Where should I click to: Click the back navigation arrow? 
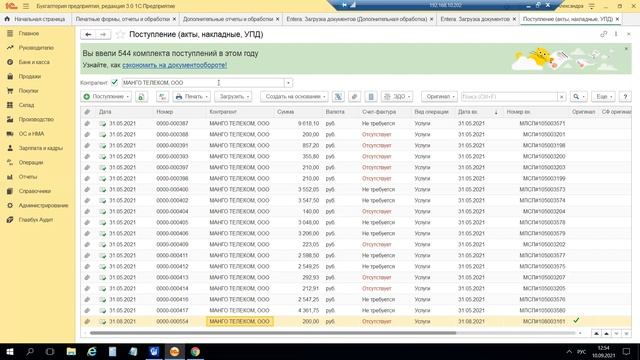click(x=88, y=35)
